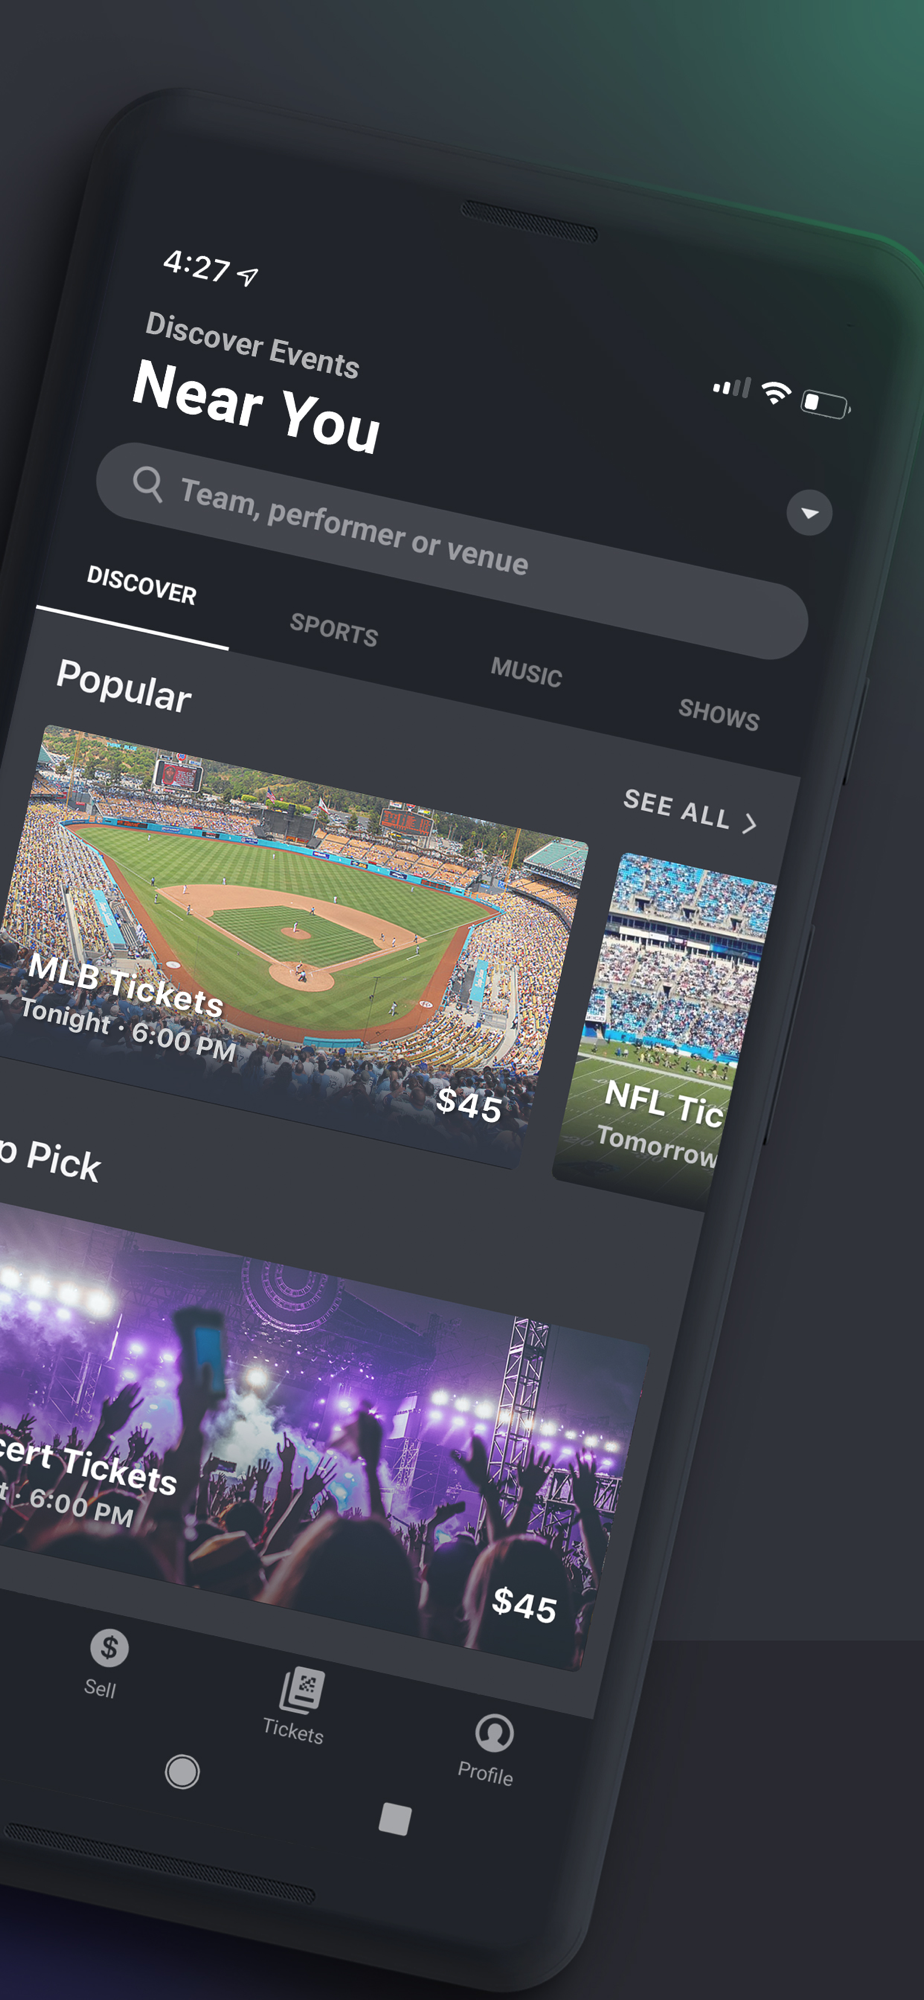Open the SHOWS tab

(x=719, y=714)
